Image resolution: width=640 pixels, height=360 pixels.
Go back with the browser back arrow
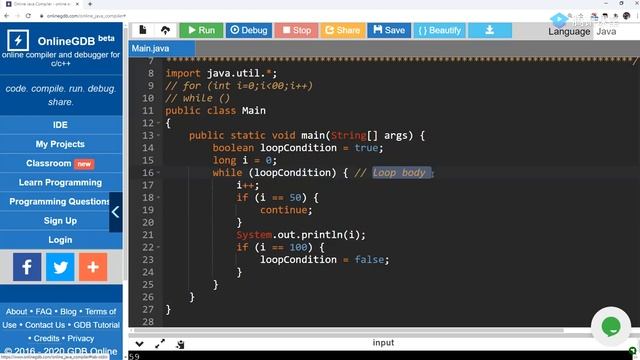click(x=7, y=16)
